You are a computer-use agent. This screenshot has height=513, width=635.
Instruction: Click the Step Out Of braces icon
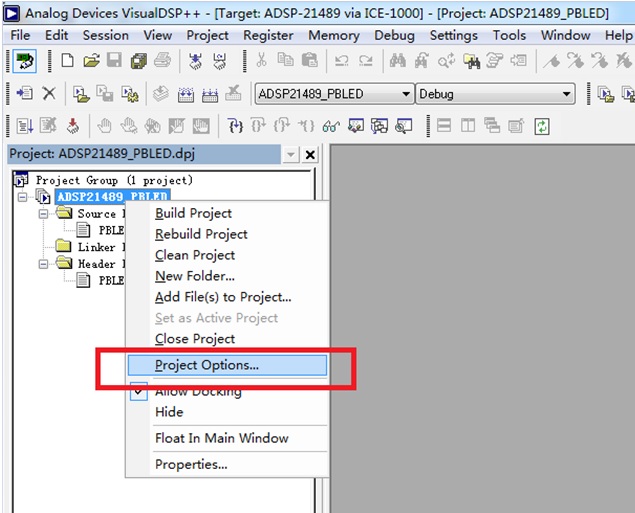(x=282, y=126)
